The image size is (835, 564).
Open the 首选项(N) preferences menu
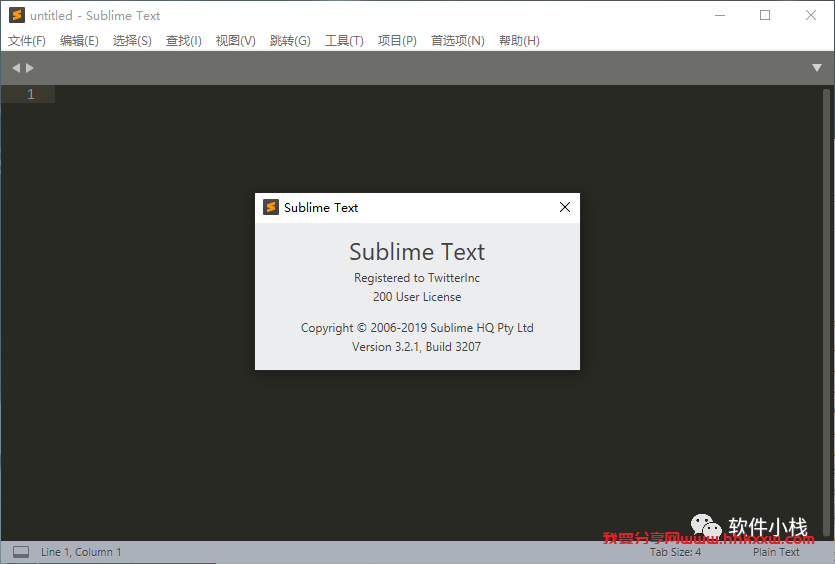(457, 40)
